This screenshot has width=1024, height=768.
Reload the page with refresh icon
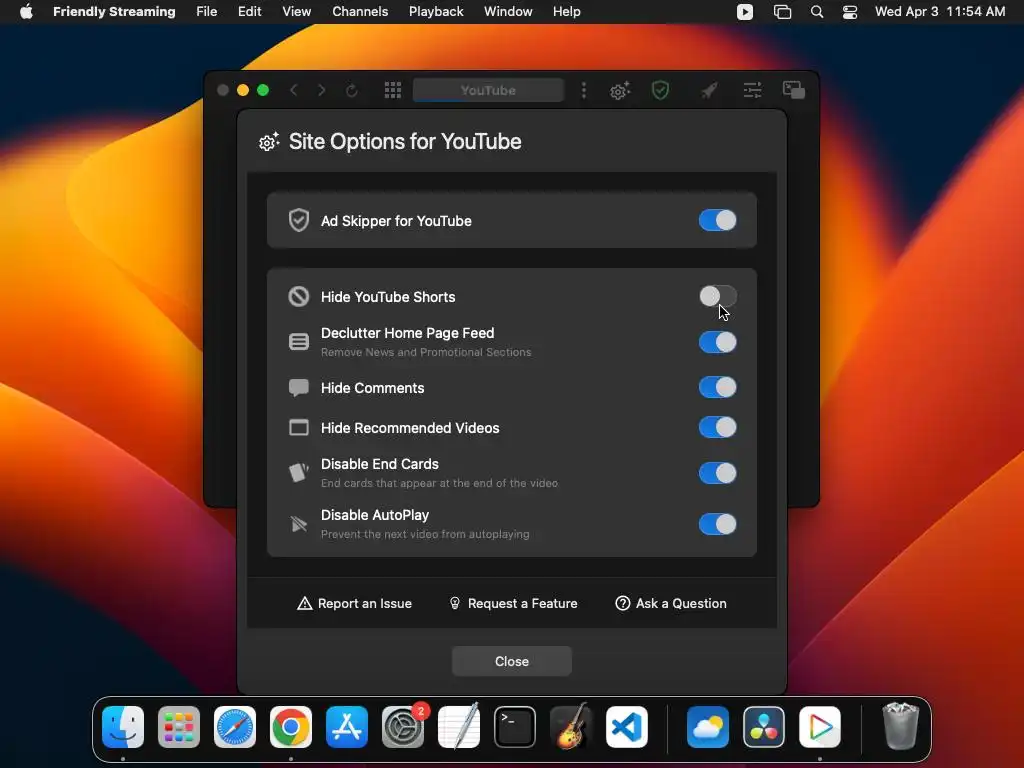point(351,90)
